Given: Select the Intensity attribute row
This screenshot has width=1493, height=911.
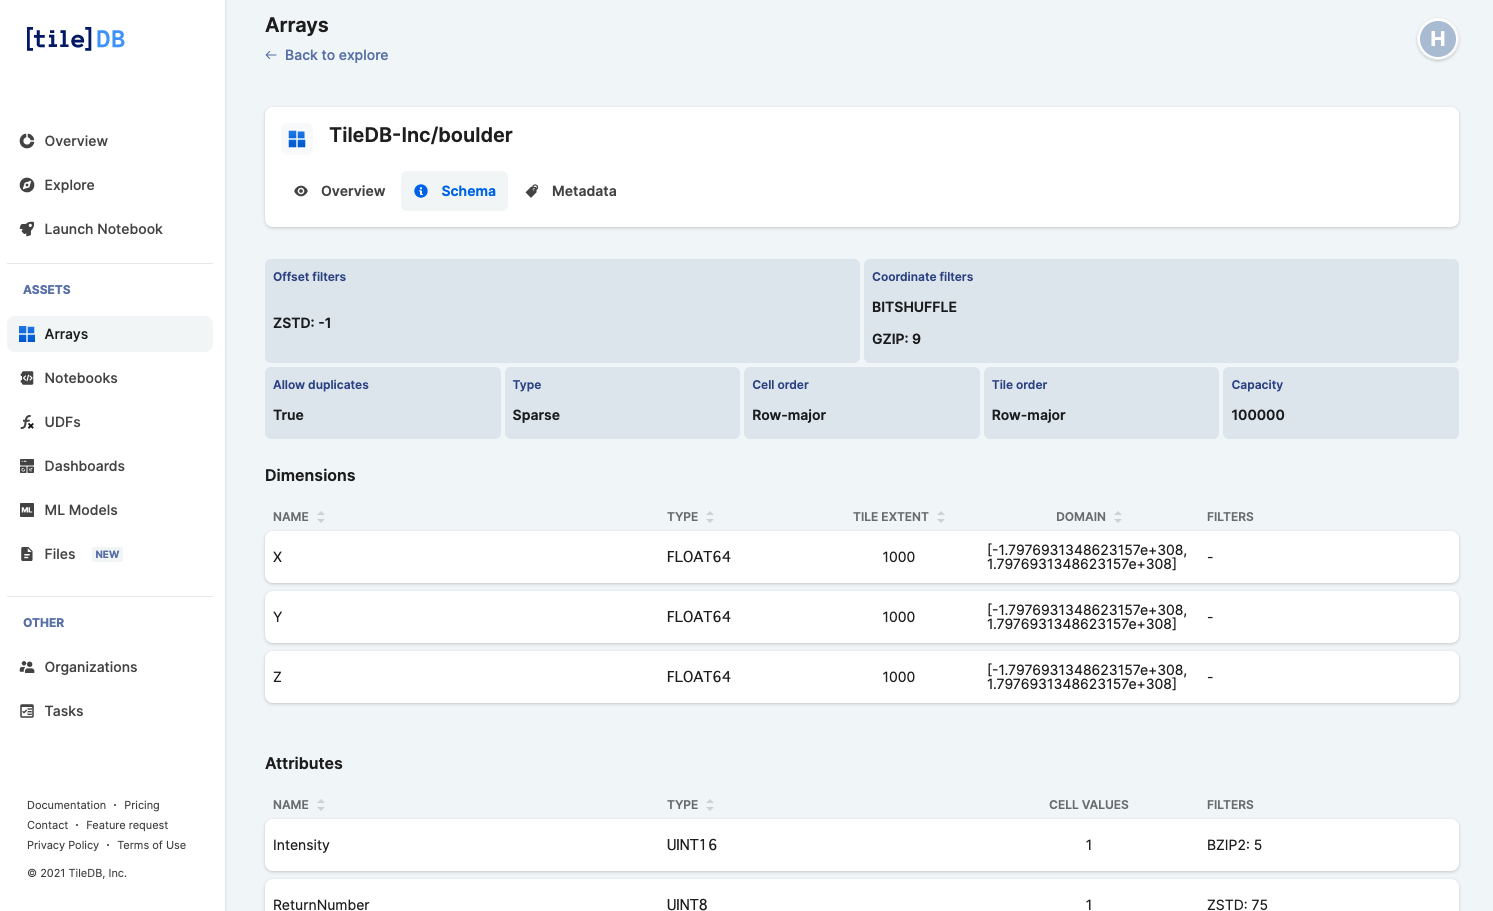Looking at the screenshot, I should click(x=861, y=845).
